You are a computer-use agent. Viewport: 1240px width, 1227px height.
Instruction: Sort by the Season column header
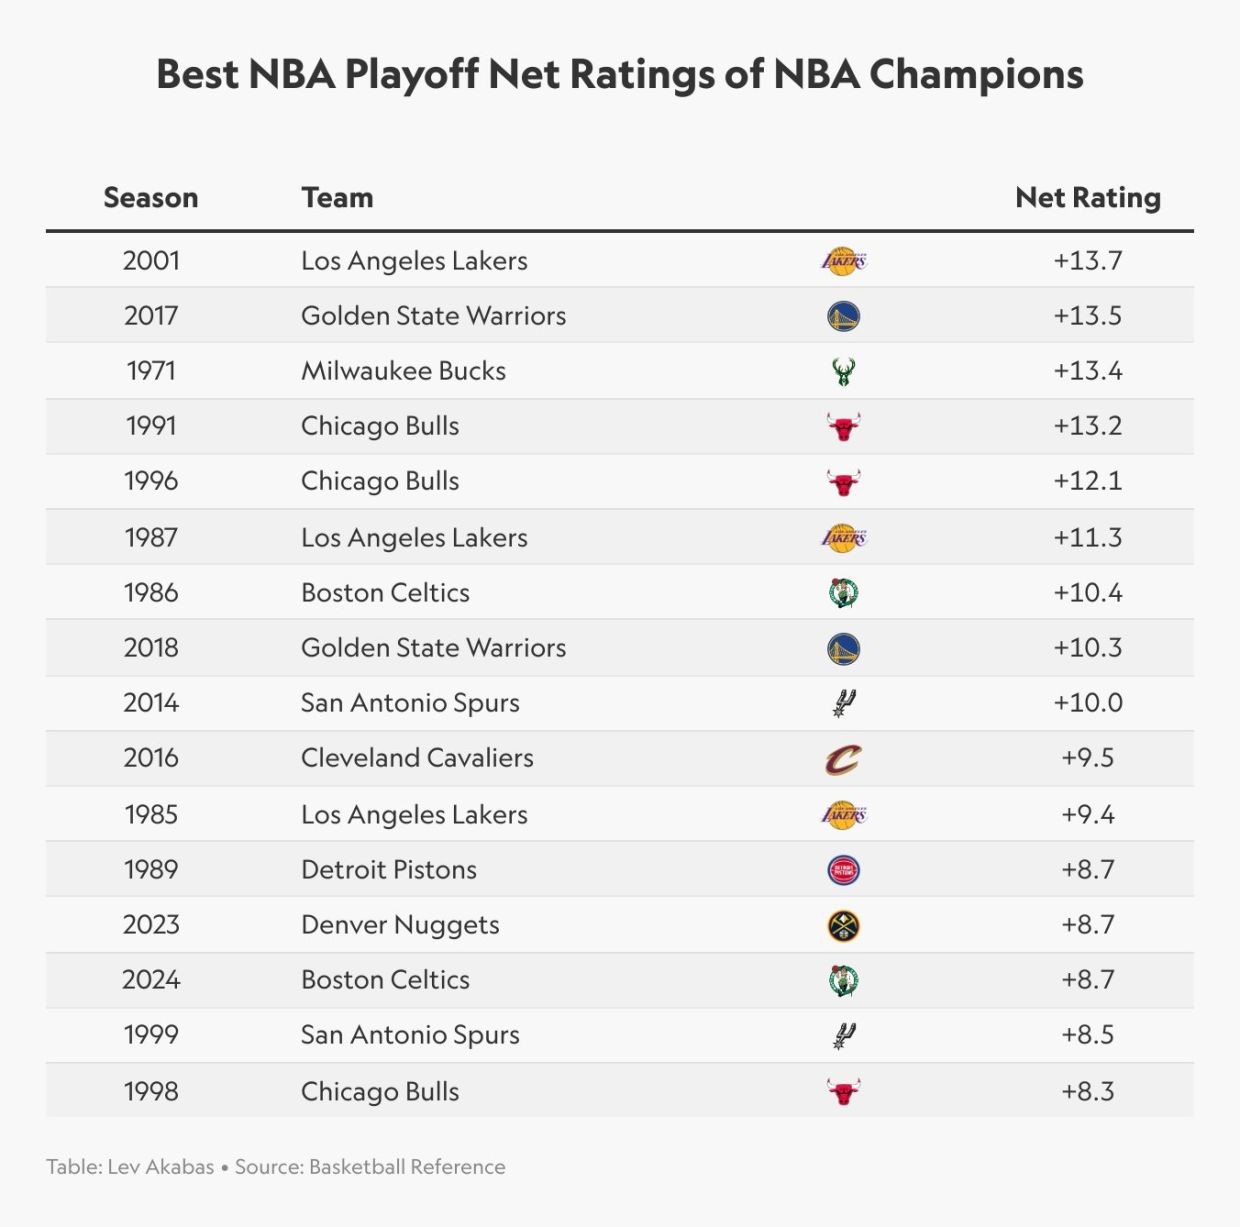click(151, 197)
